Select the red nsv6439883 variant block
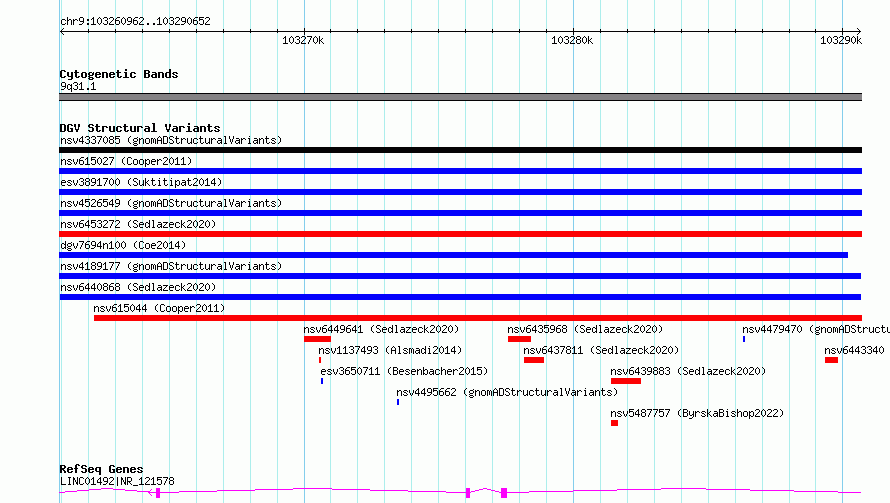Viewport: 890px width, 503px height. point(626,381)
